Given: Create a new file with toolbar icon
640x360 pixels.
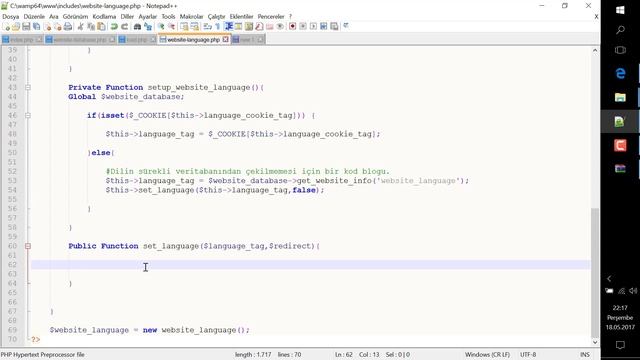Looking at the screenshot, I should point(6,27).
